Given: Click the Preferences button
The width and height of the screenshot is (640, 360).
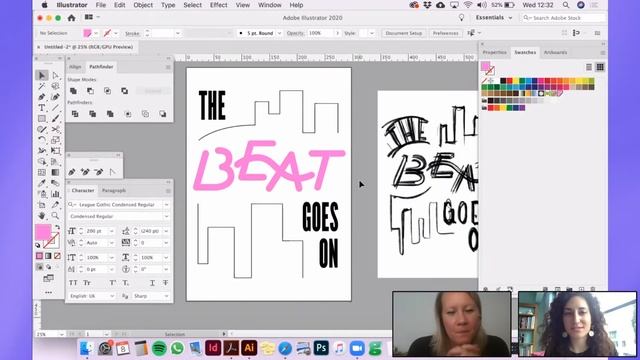Looking at the screenshot, I should [x=445, y=33].
